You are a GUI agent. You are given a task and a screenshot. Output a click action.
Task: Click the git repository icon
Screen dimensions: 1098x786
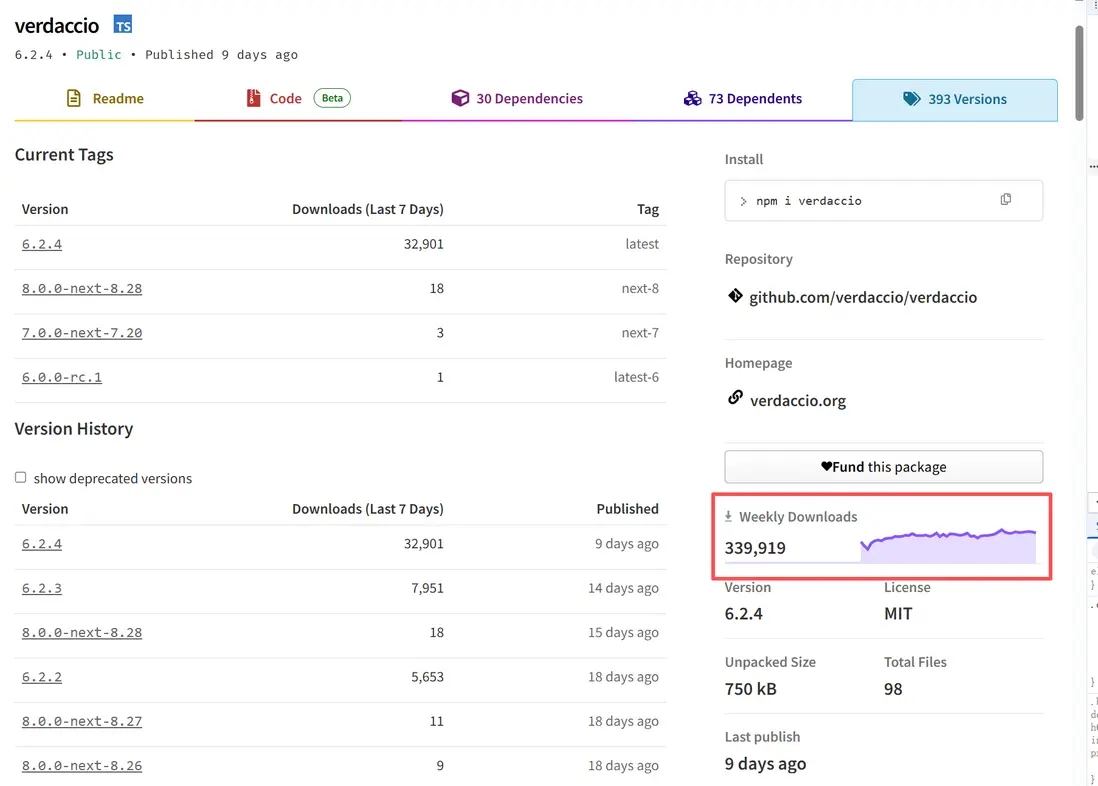pyautogui.click(x=735, y=296)
